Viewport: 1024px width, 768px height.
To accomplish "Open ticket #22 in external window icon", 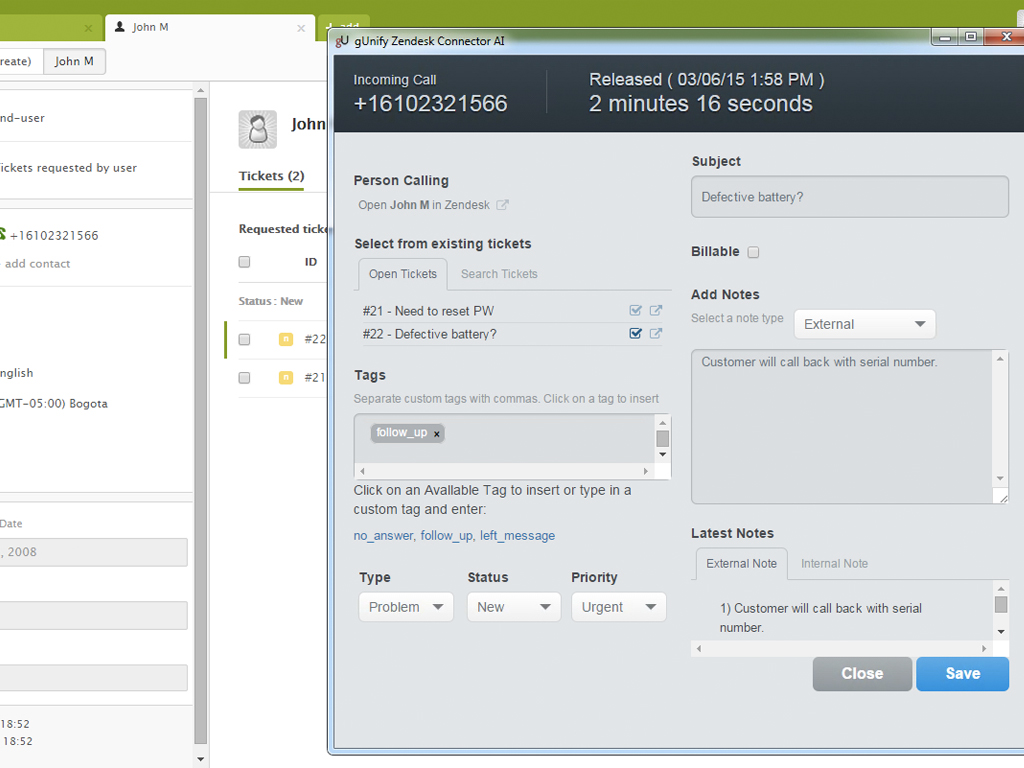I will [656, 334].
